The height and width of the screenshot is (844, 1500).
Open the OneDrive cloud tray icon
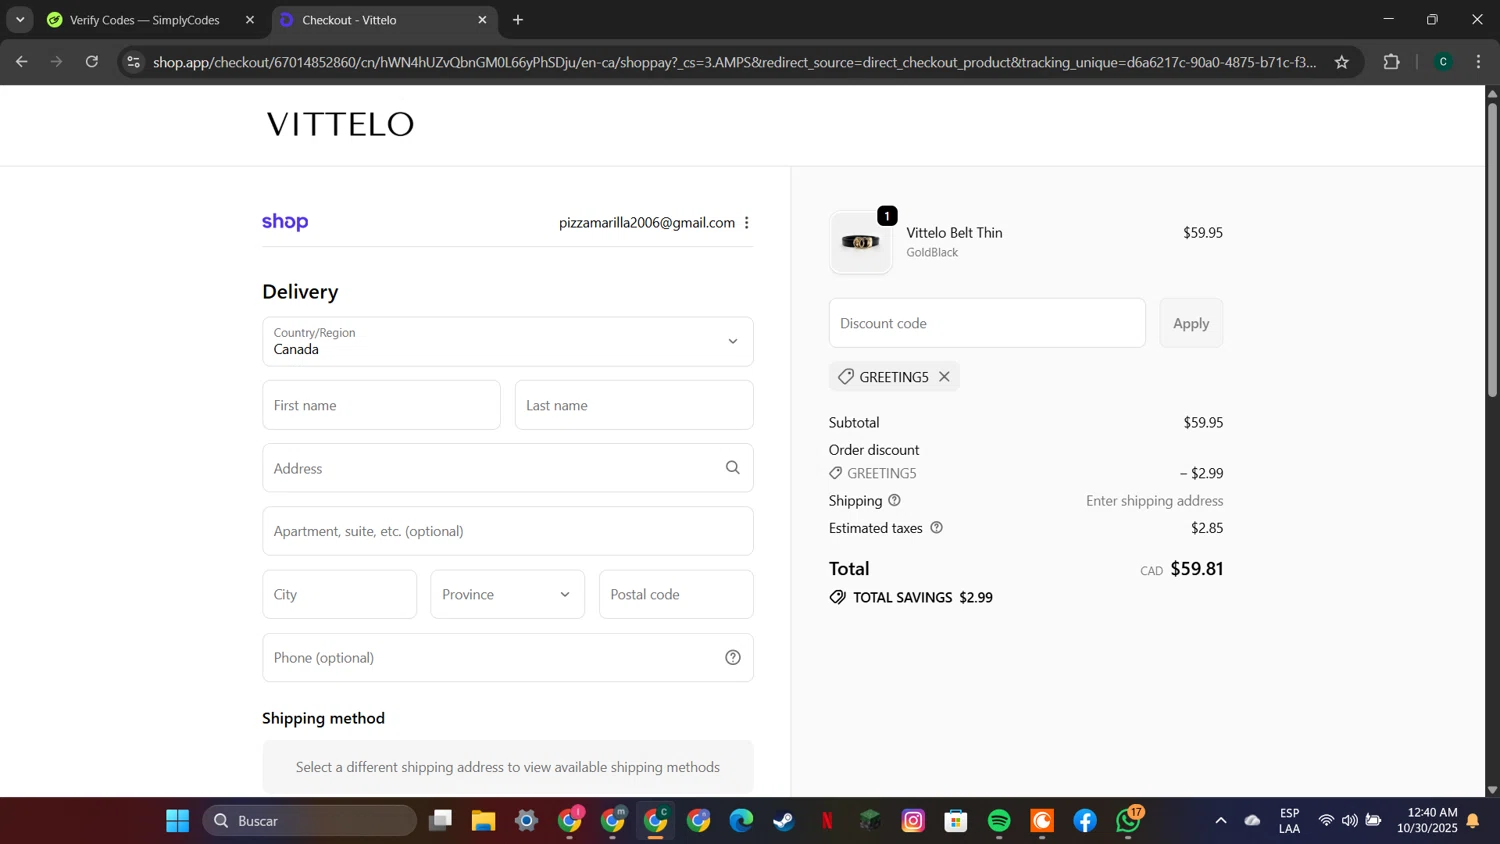point(1252,821)
